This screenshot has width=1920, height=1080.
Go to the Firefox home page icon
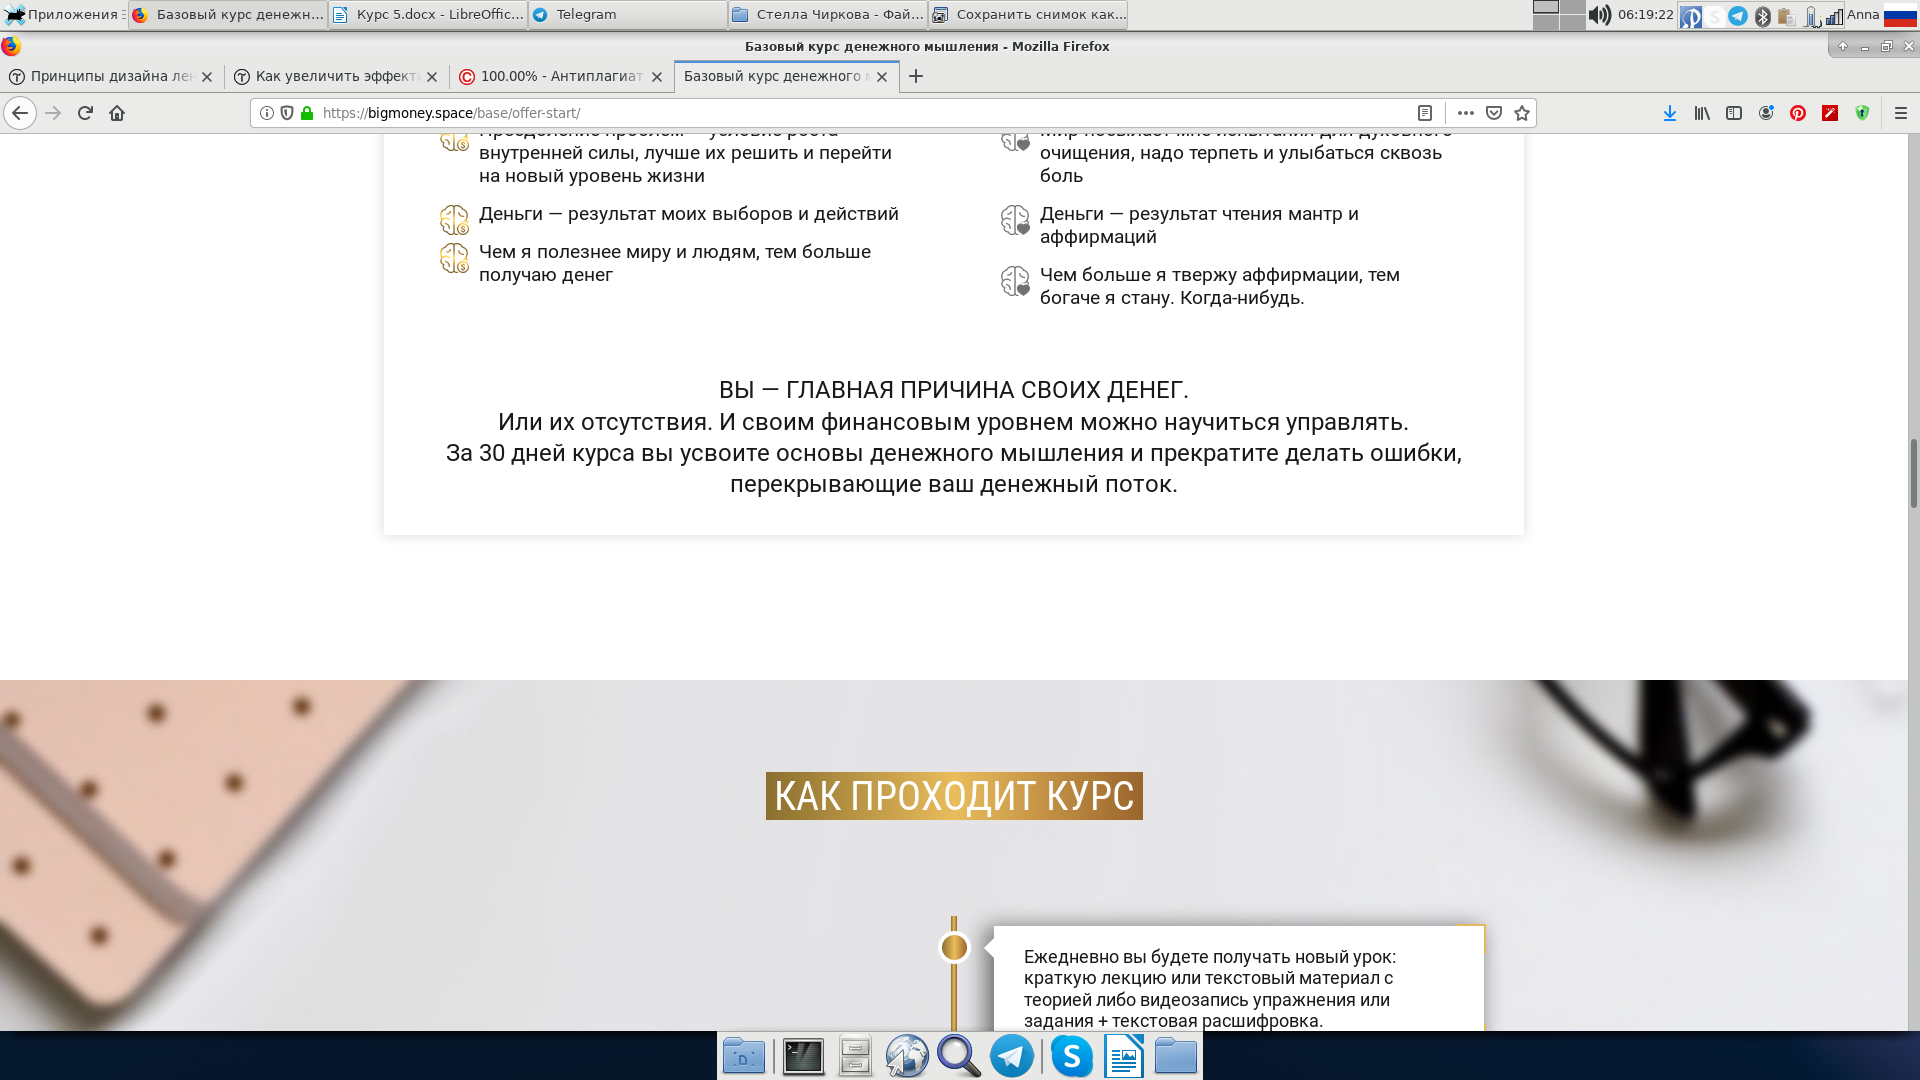[x=117, y=113]
